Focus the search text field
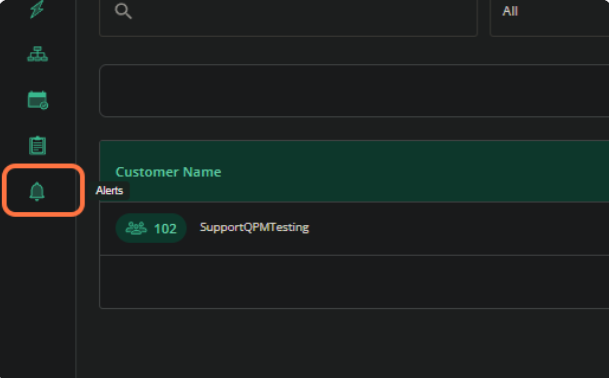609x378 pixels. (288, 17)
